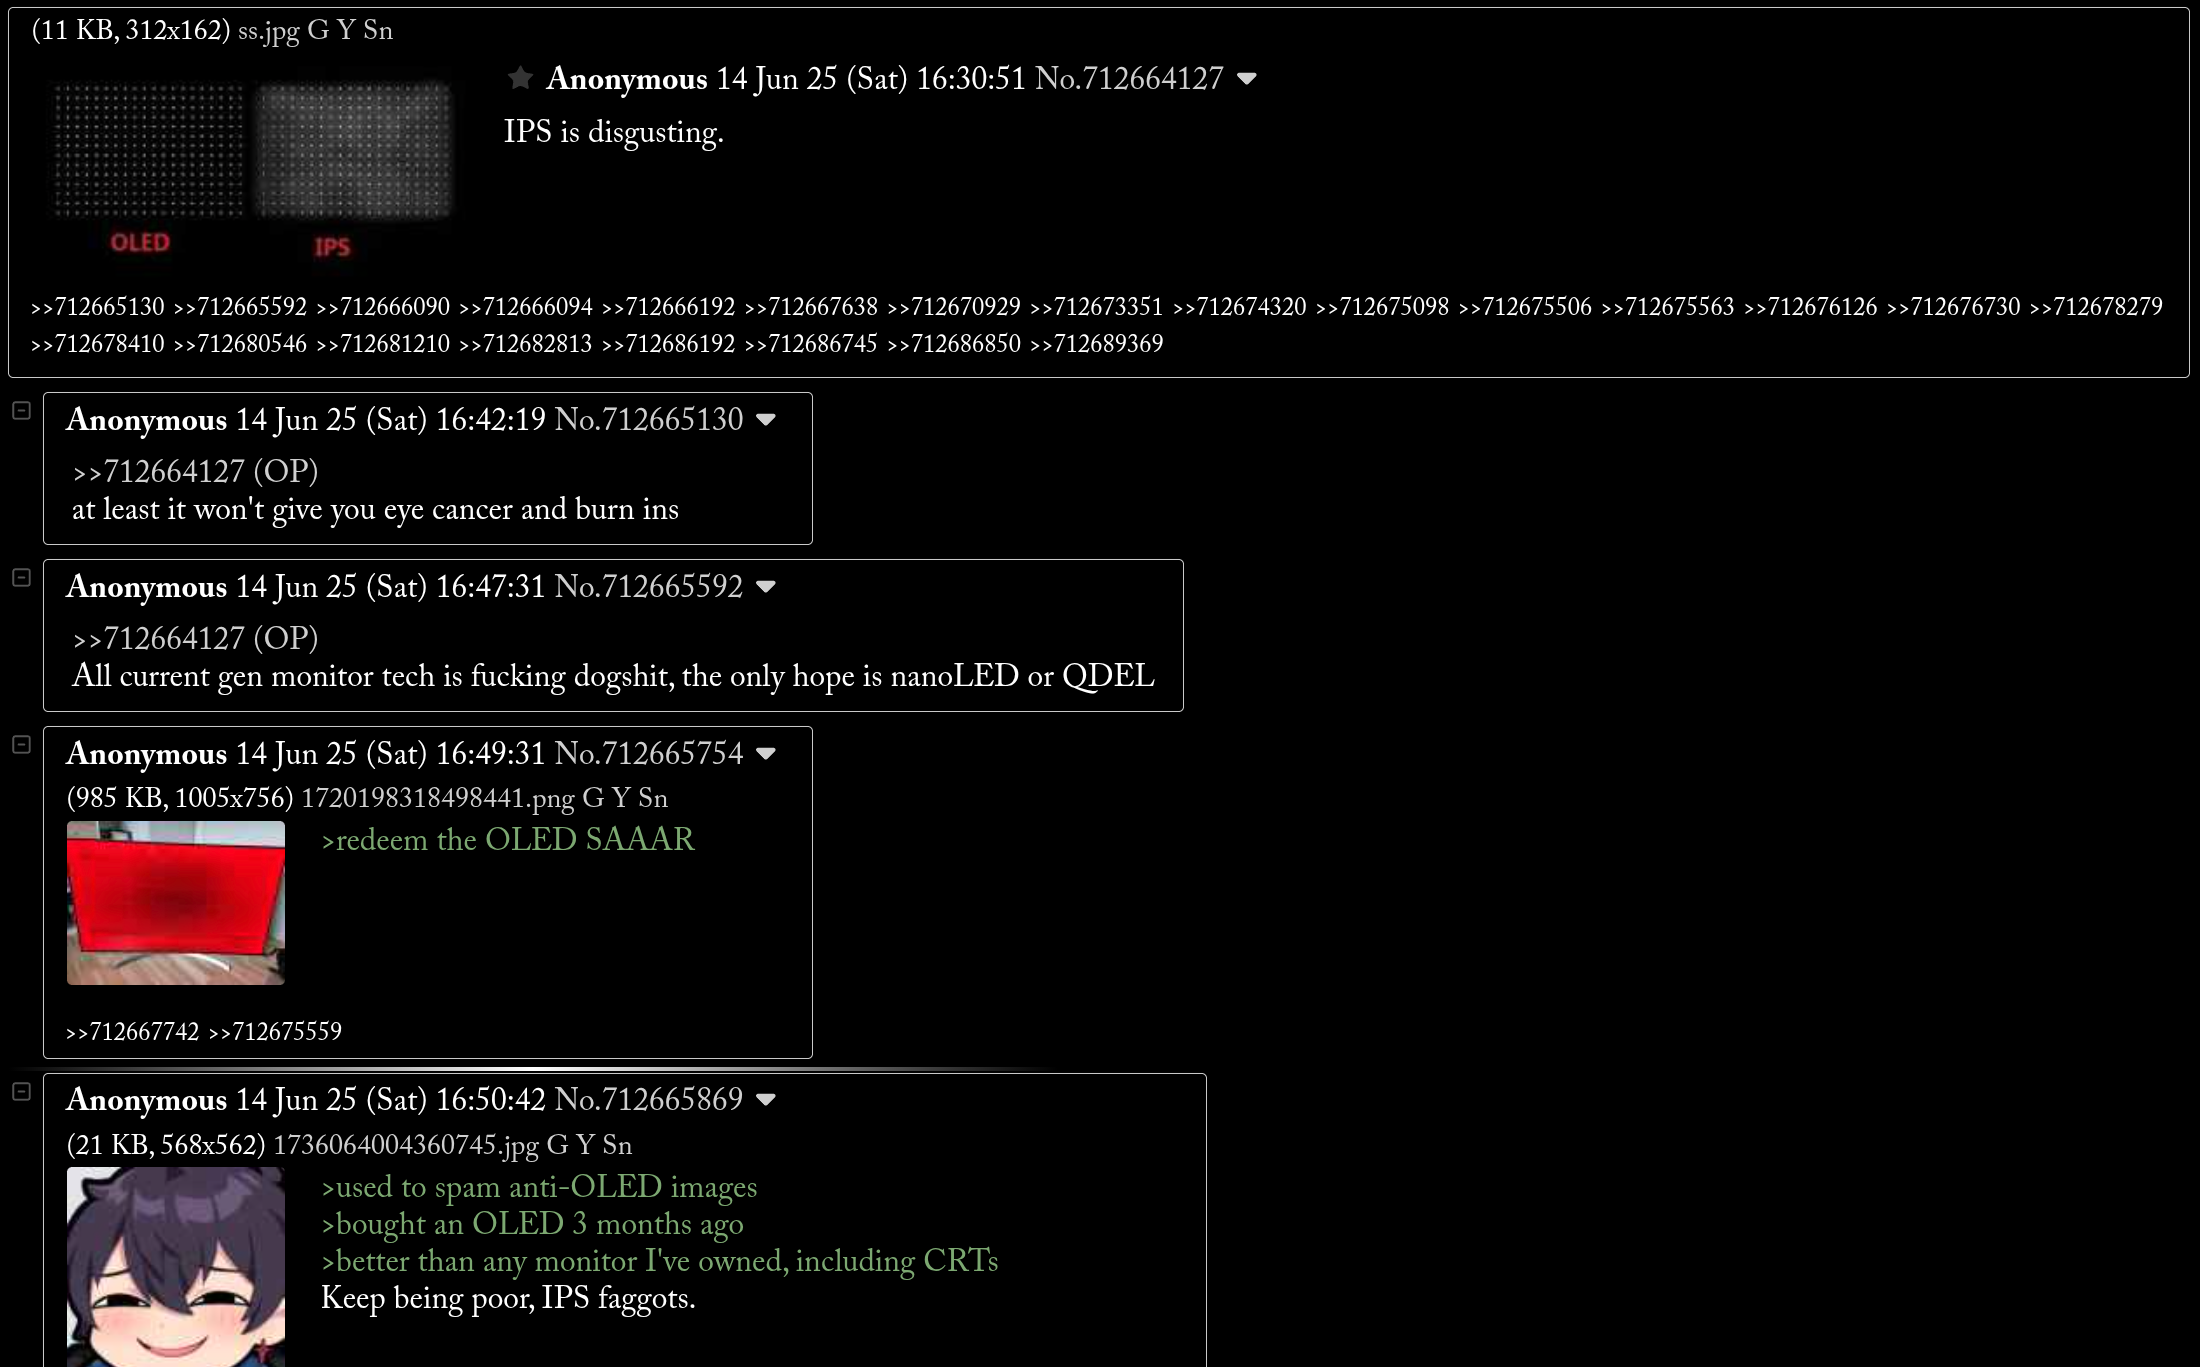Follow backlink >>712665130 under the OP

click(97, 307)
